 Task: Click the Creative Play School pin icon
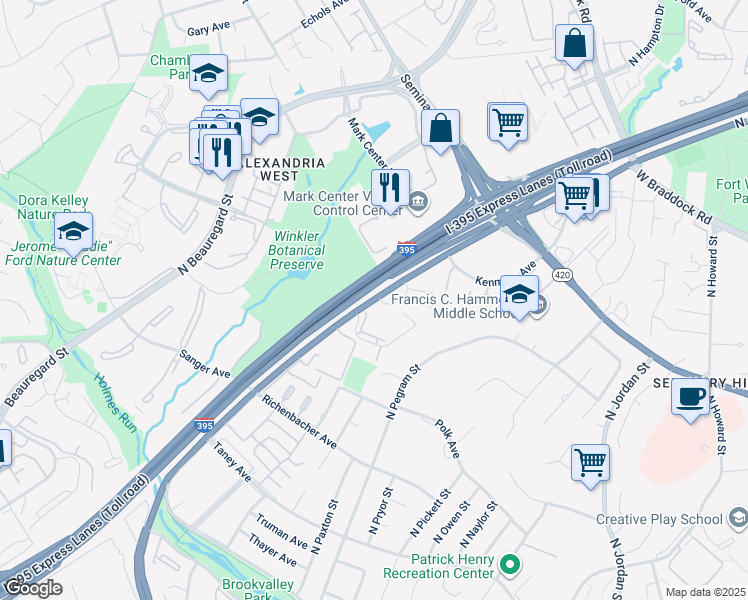click(738, 519)
